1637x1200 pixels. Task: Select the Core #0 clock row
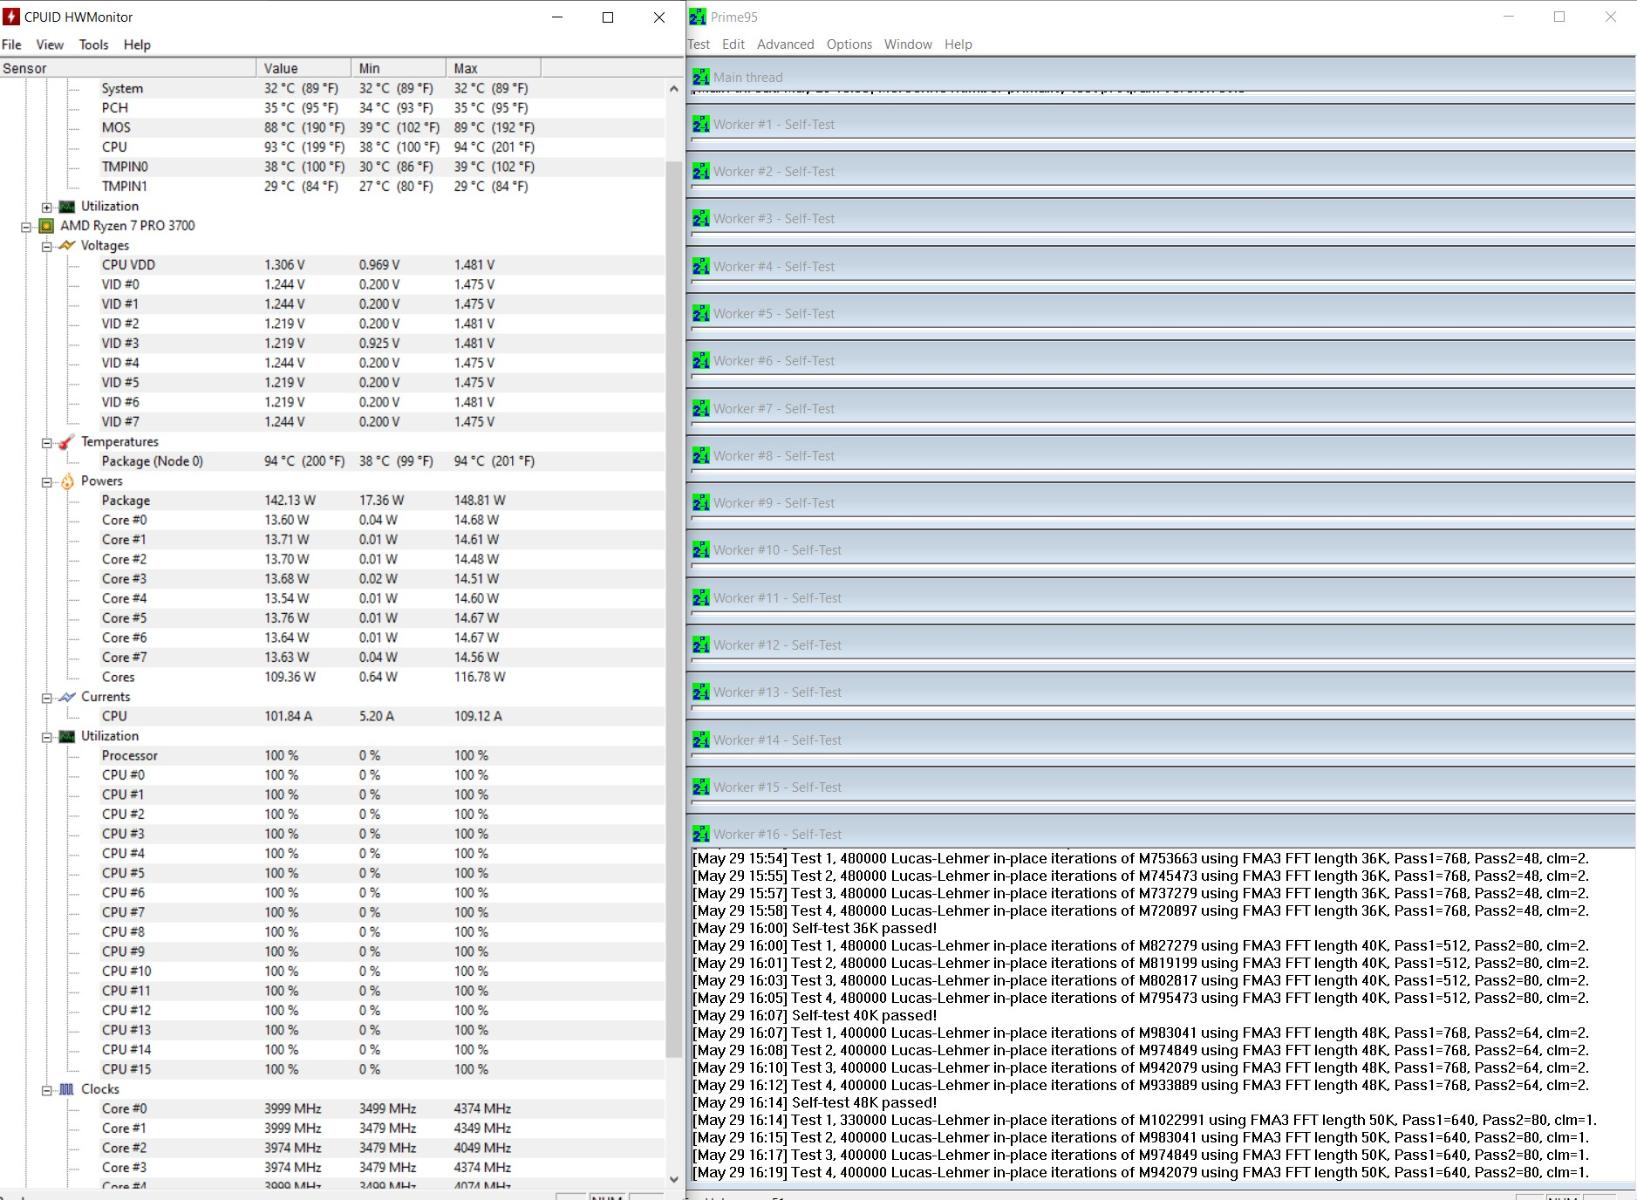(333, 1109)
